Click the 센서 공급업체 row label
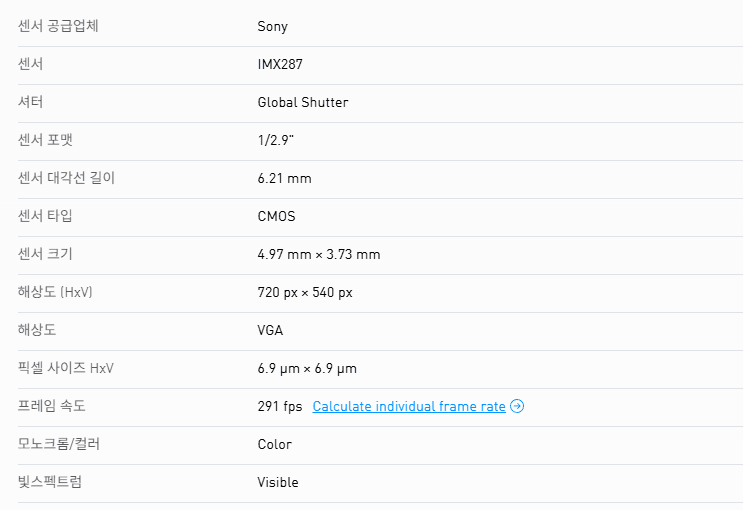The image size is (743, 510). 58,26
